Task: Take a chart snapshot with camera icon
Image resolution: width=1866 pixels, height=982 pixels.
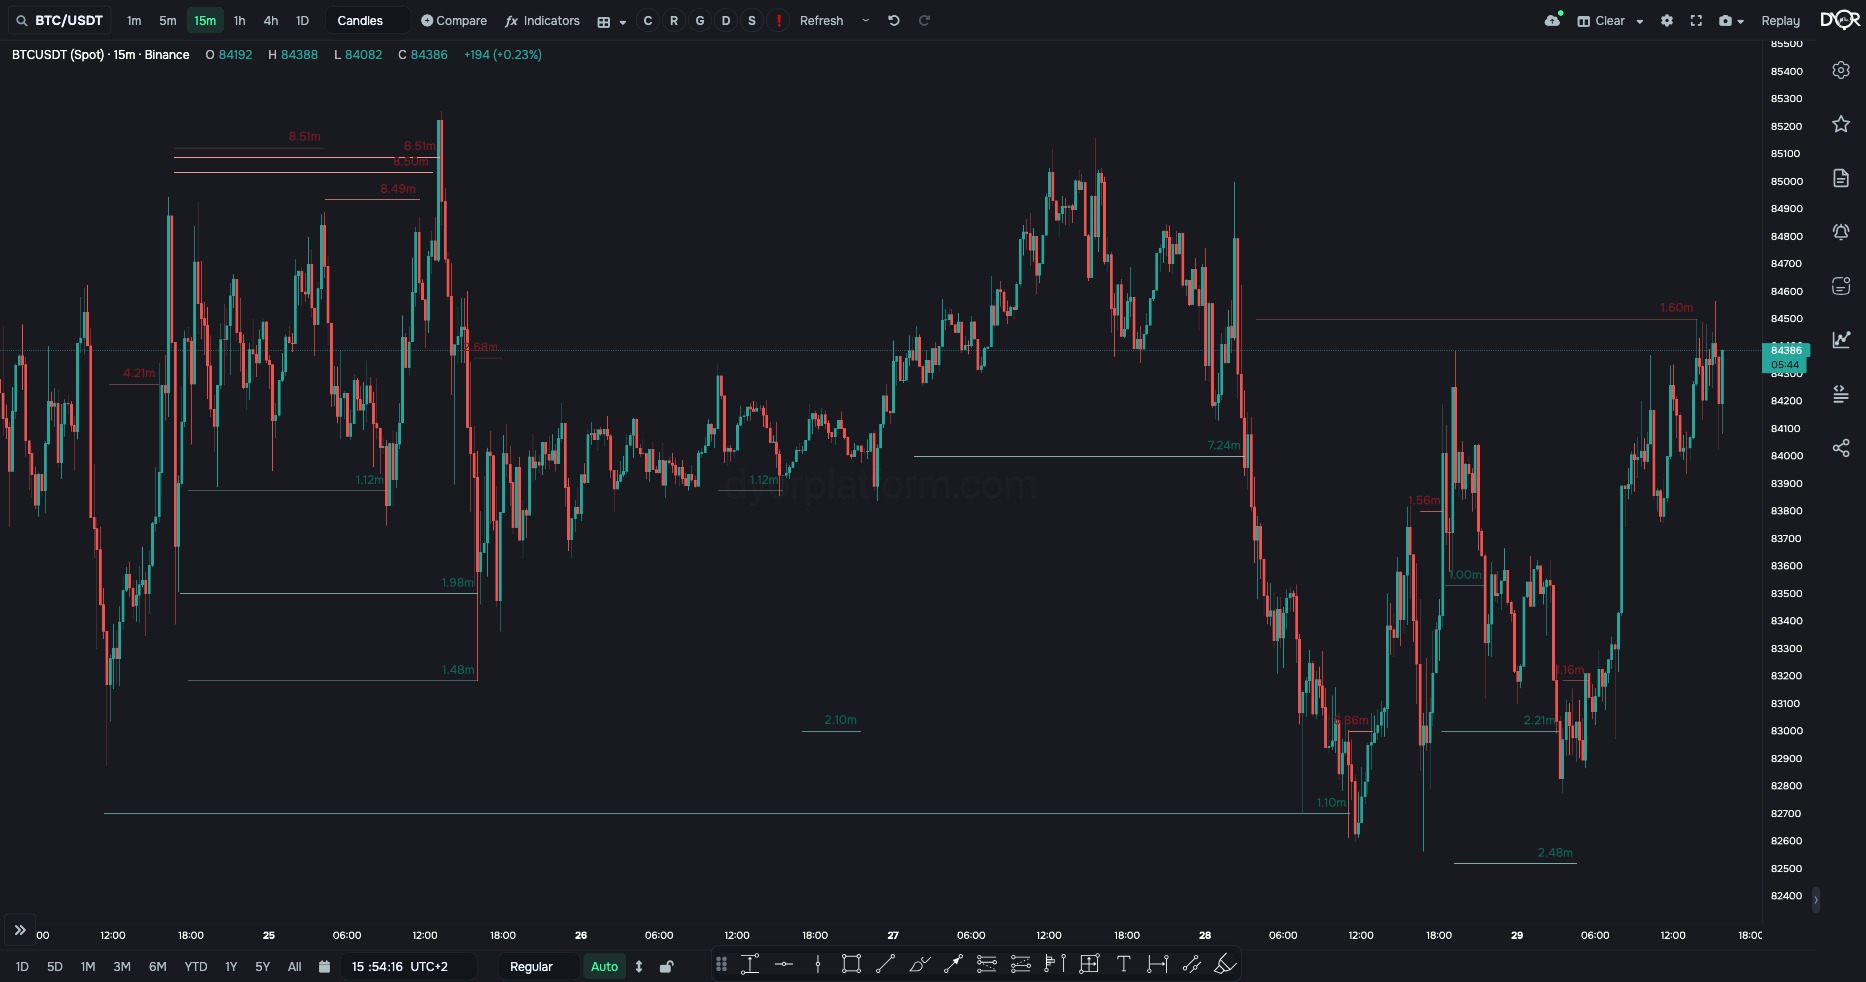Action: click(x=1725, y=20)
